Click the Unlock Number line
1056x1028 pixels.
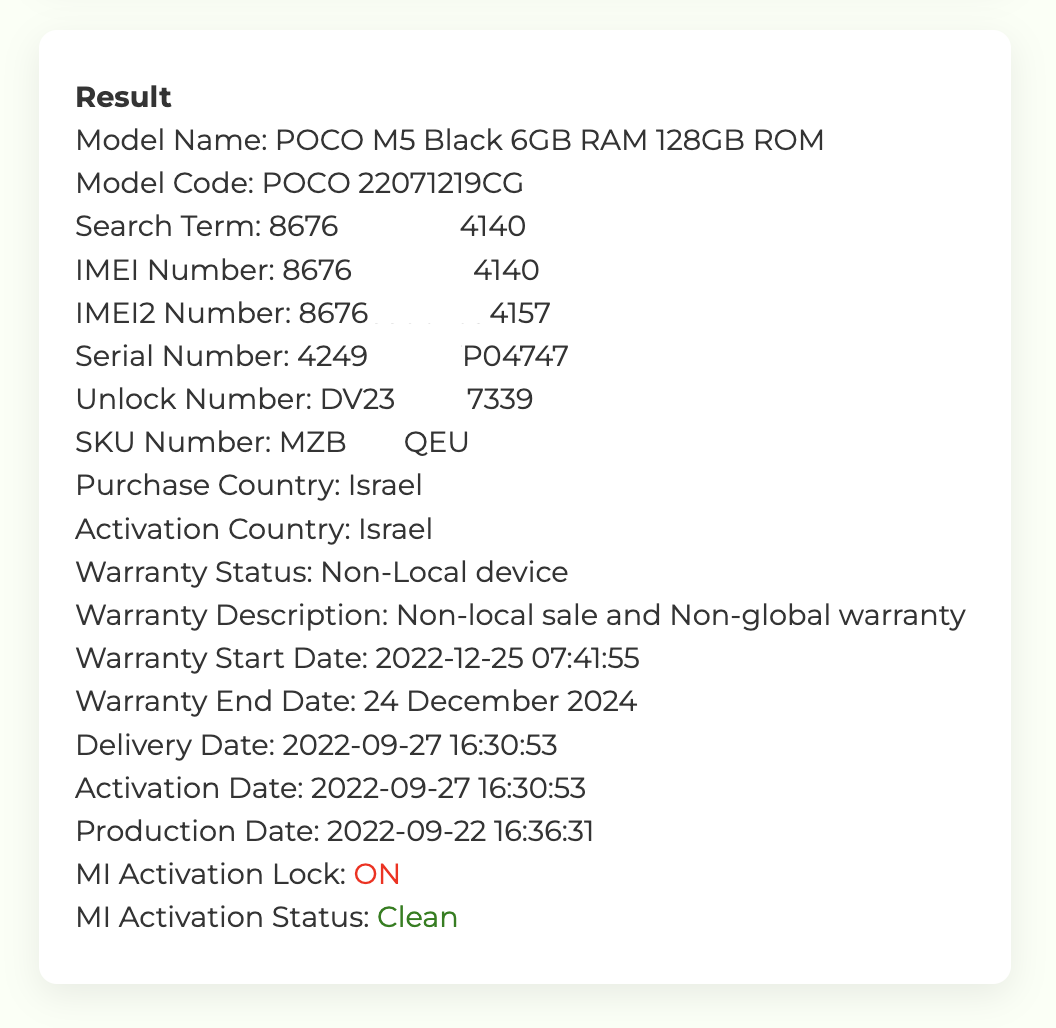[304, 399]
